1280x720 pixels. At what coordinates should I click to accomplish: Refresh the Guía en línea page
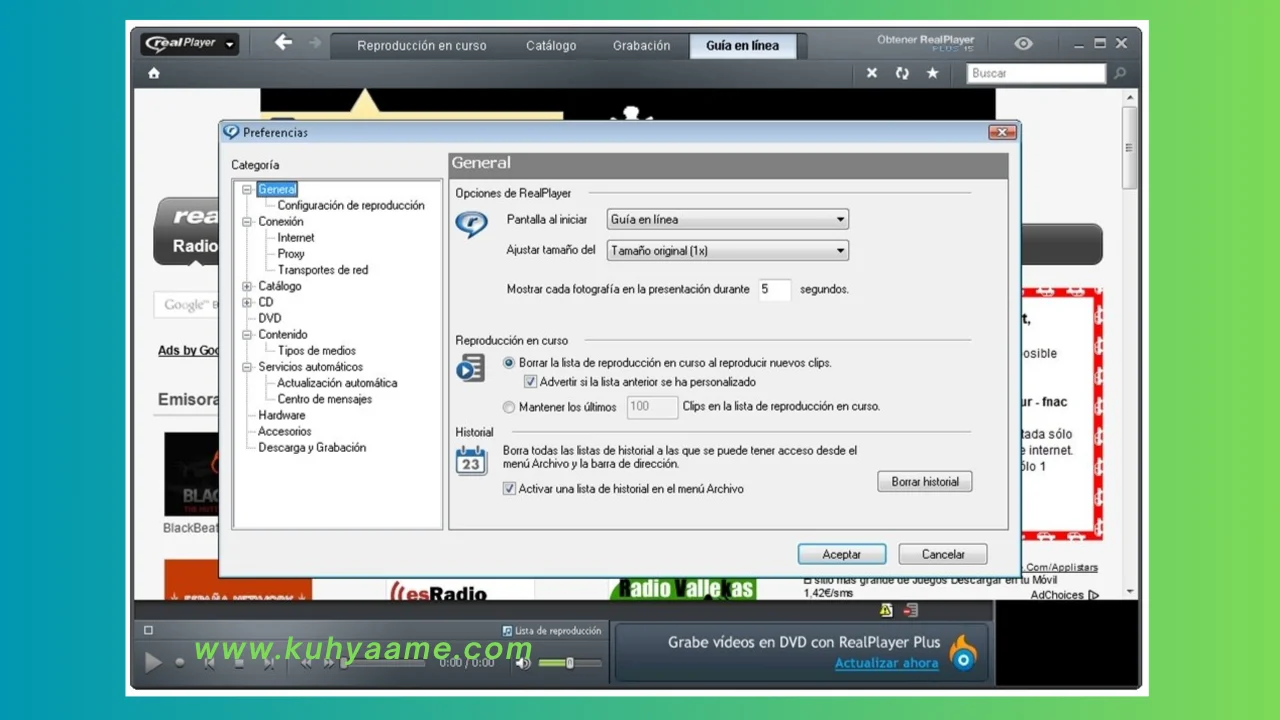pyautogui.click(x=902, y=73)
